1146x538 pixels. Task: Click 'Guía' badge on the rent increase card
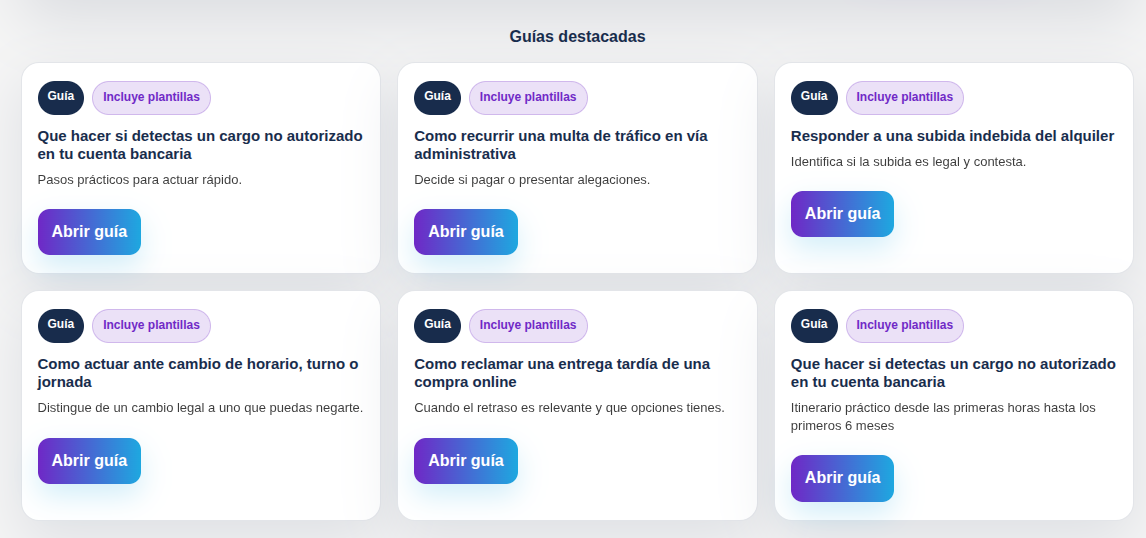(x=814, y=97)
